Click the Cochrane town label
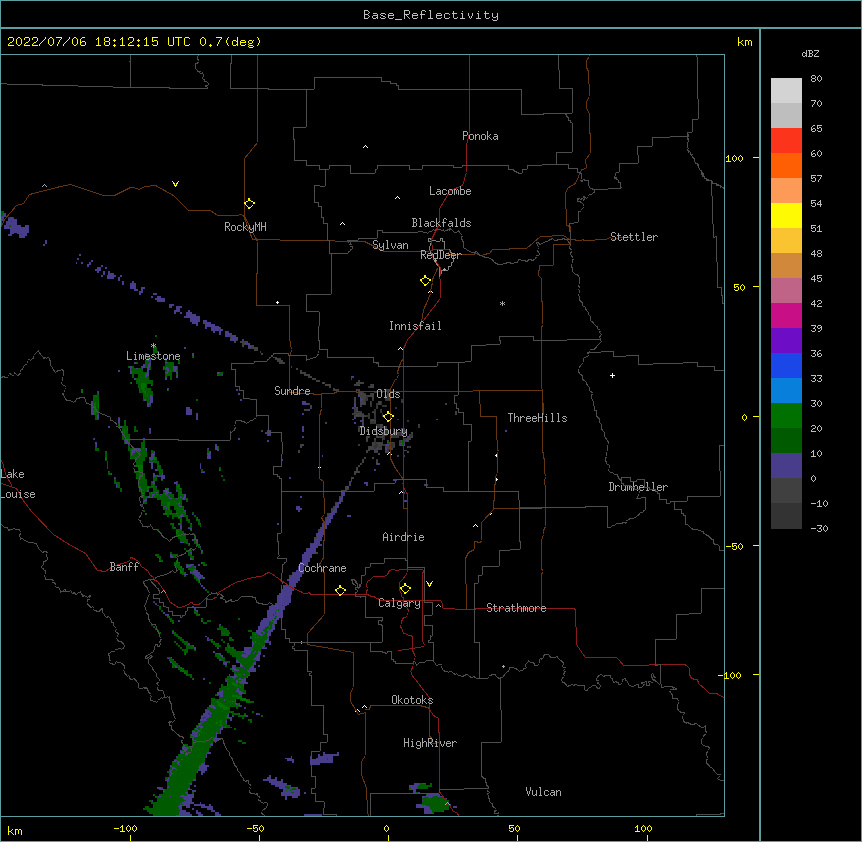This screenshot has width=862, height=842. pos(322,568)
